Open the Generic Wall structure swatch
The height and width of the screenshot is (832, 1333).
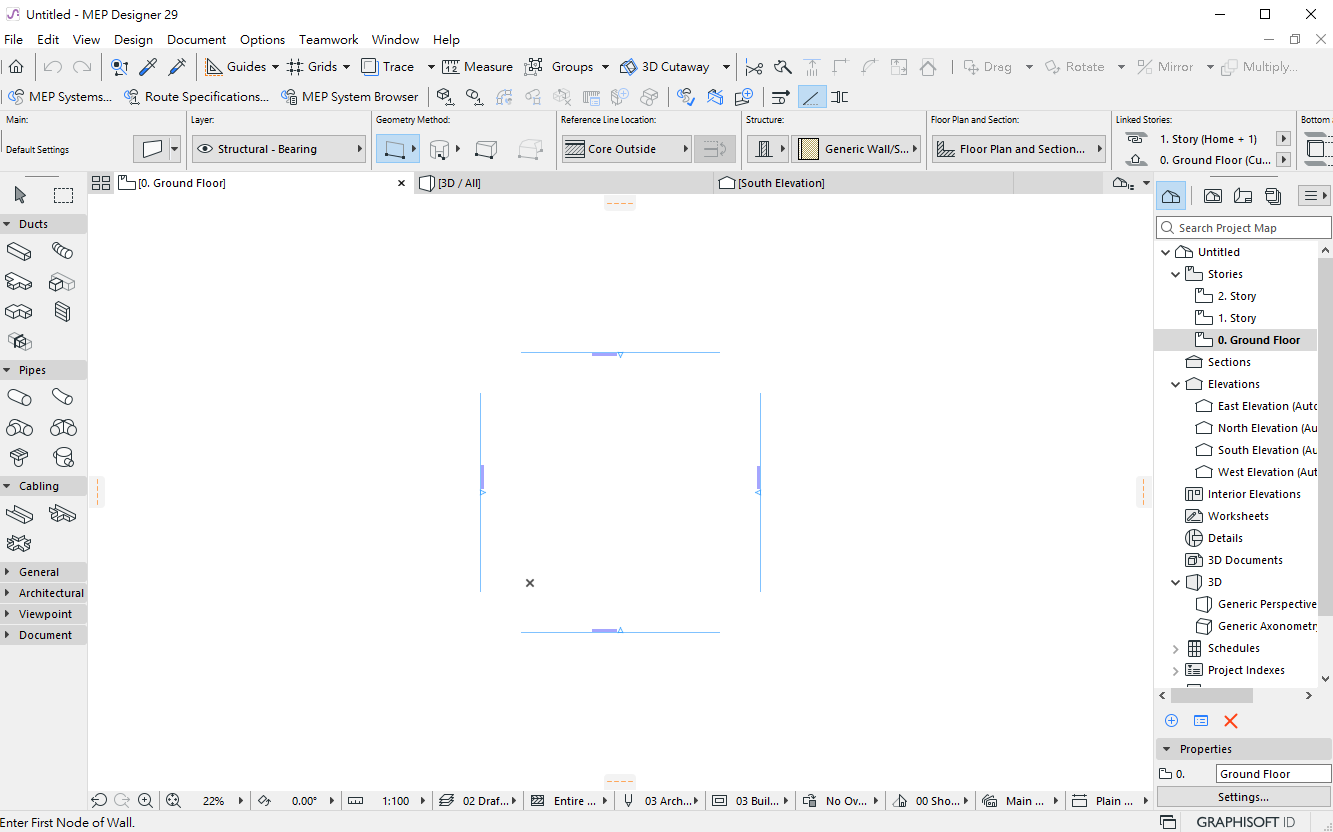(x=858, y=149)
